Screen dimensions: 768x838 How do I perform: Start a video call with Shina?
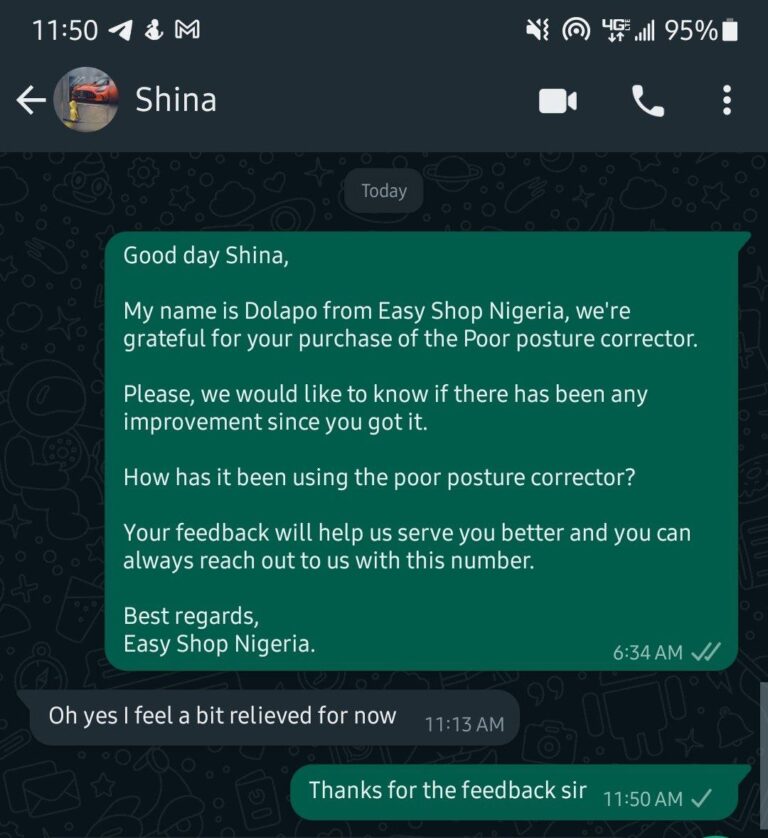tap(557, 101)
